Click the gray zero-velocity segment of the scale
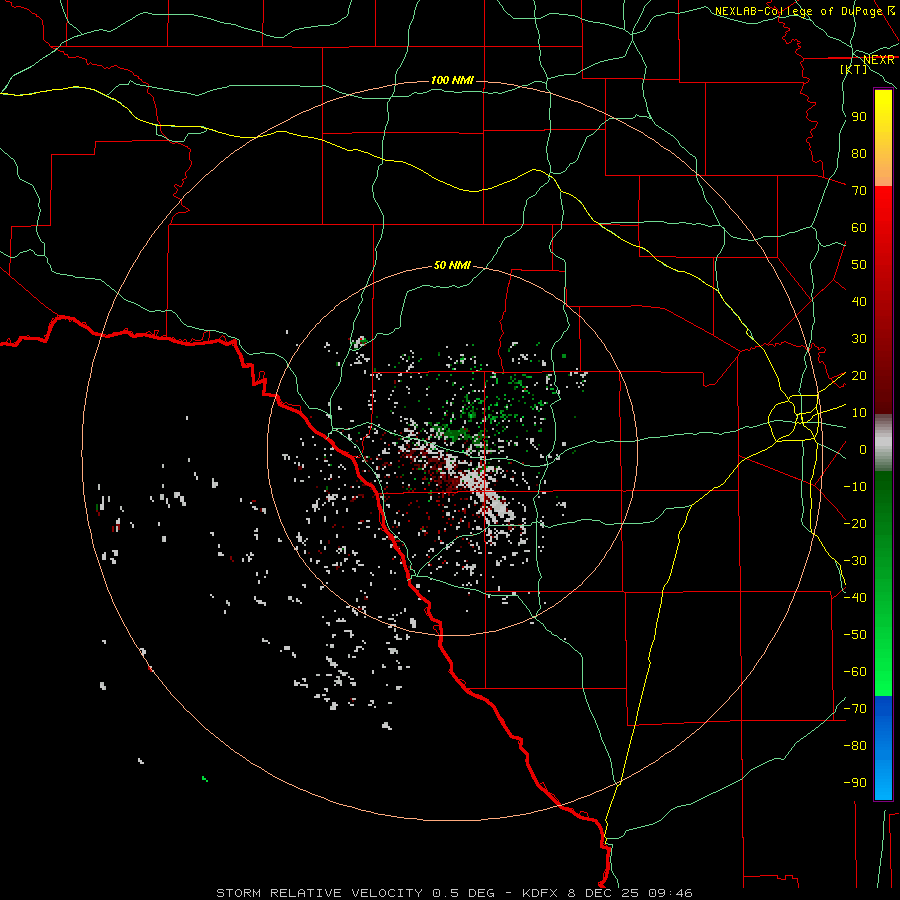 coord(883,443)
